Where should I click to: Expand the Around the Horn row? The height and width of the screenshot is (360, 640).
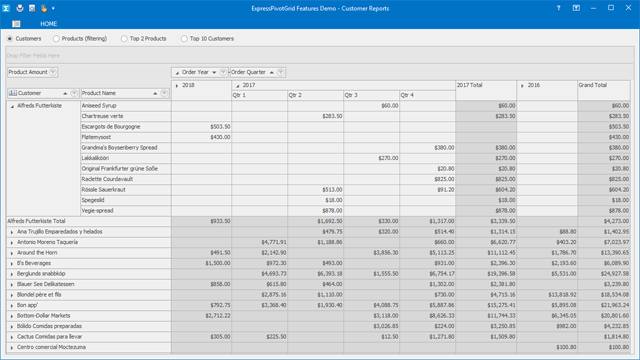coord(12,253)
